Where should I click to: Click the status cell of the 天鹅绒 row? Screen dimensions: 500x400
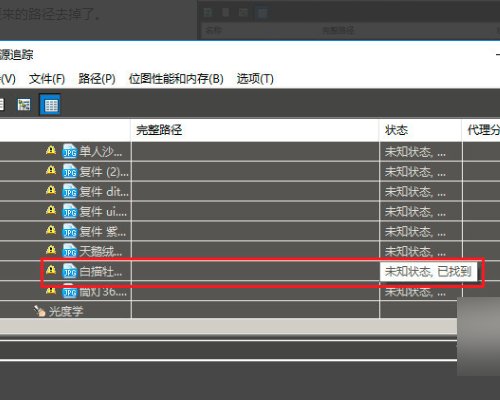(421, 251)
